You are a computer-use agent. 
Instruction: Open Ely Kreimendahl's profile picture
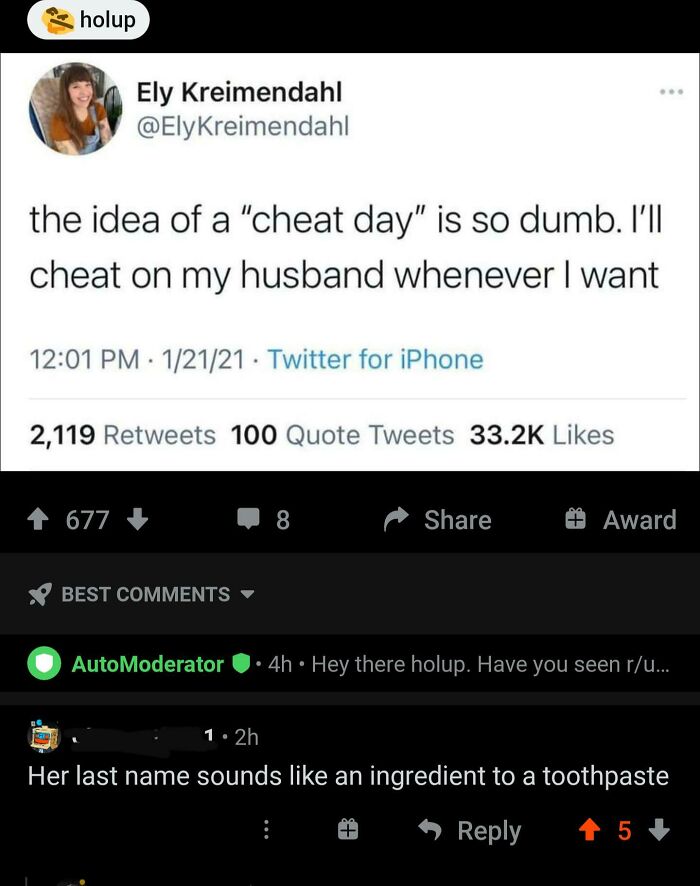point(75,110)
